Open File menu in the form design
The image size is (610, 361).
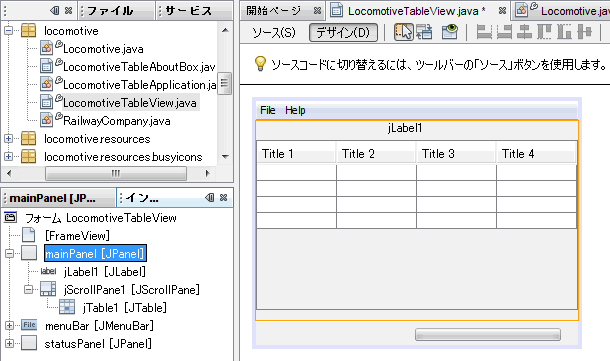[268, 110]
